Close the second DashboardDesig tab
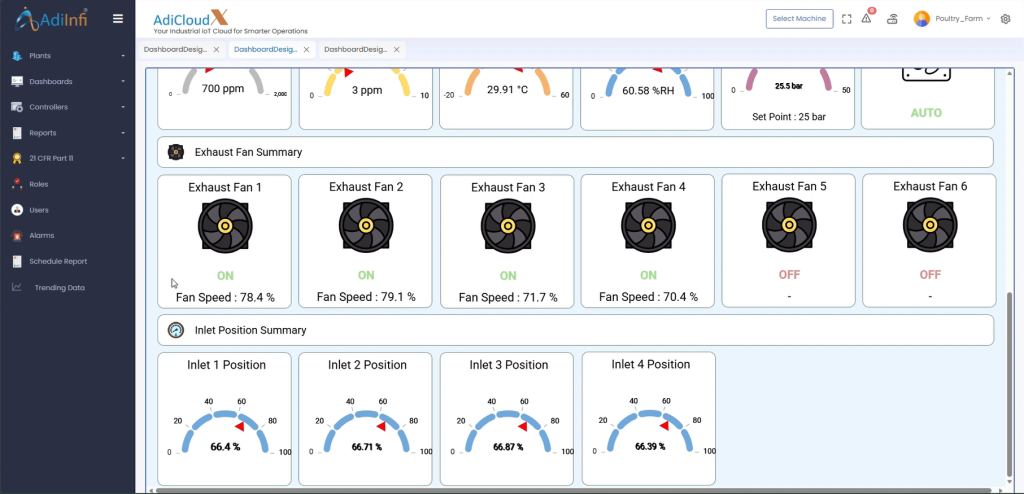The height and width of the screenshot is (494, 1024). (306, 50)
